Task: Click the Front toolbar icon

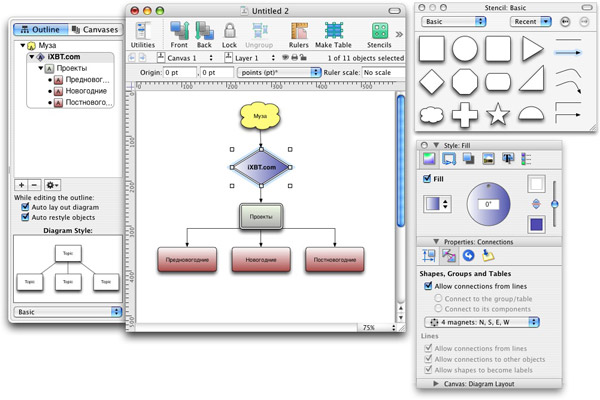Action: point(179,31)
